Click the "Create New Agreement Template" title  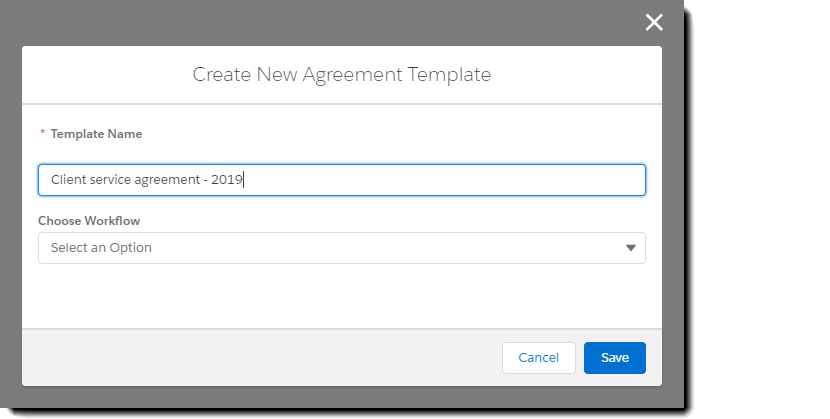pyautogui.click(x=341, y=74)
